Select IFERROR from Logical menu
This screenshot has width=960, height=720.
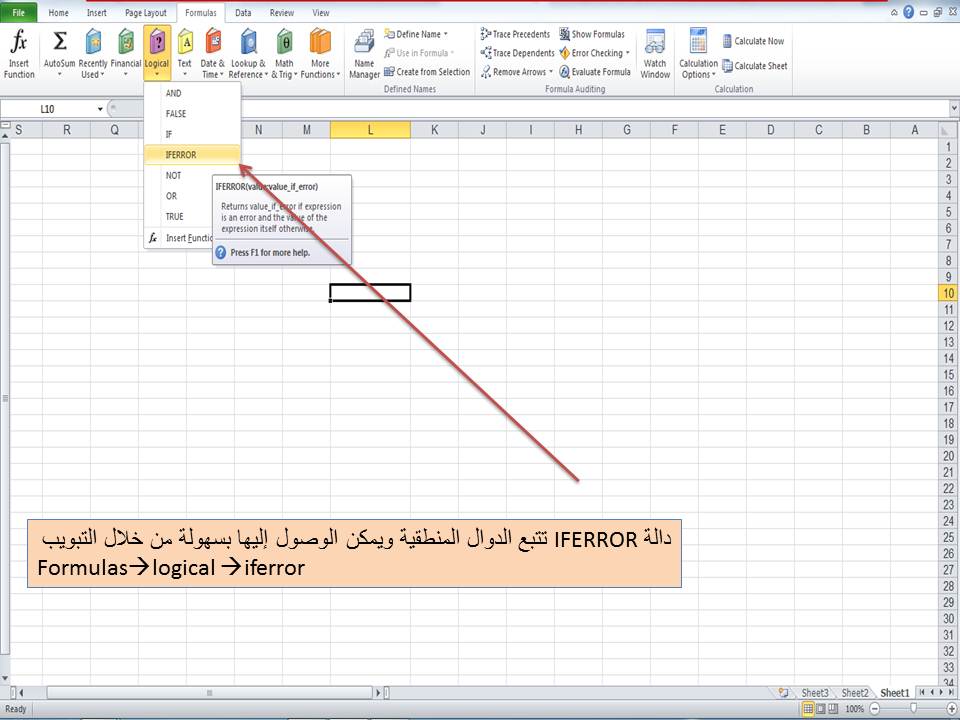click(x=192, y=155)
